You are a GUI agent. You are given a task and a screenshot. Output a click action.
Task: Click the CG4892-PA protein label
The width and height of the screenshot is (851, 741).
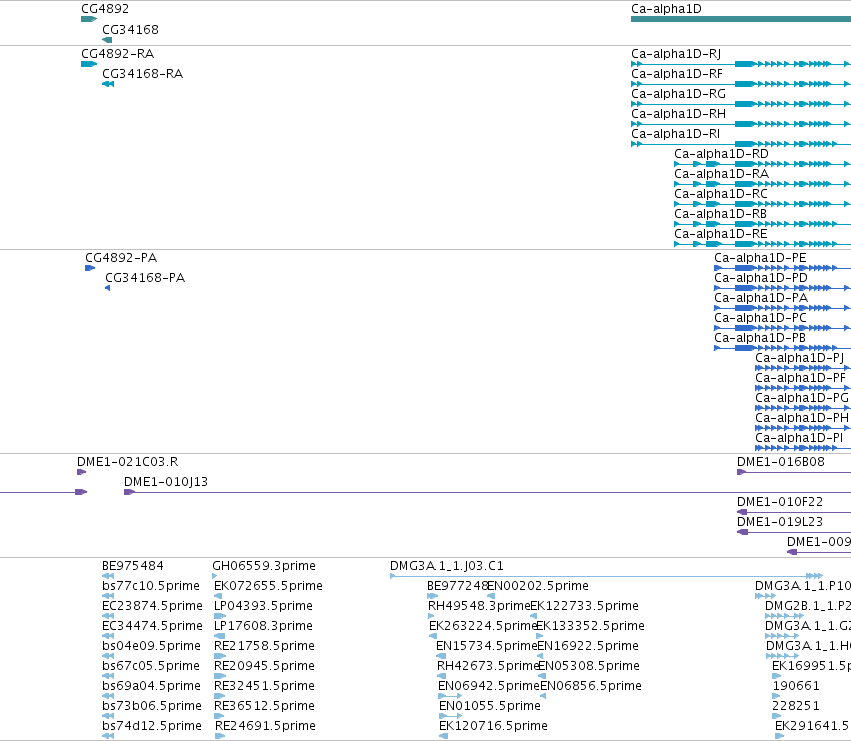(121, 258)
